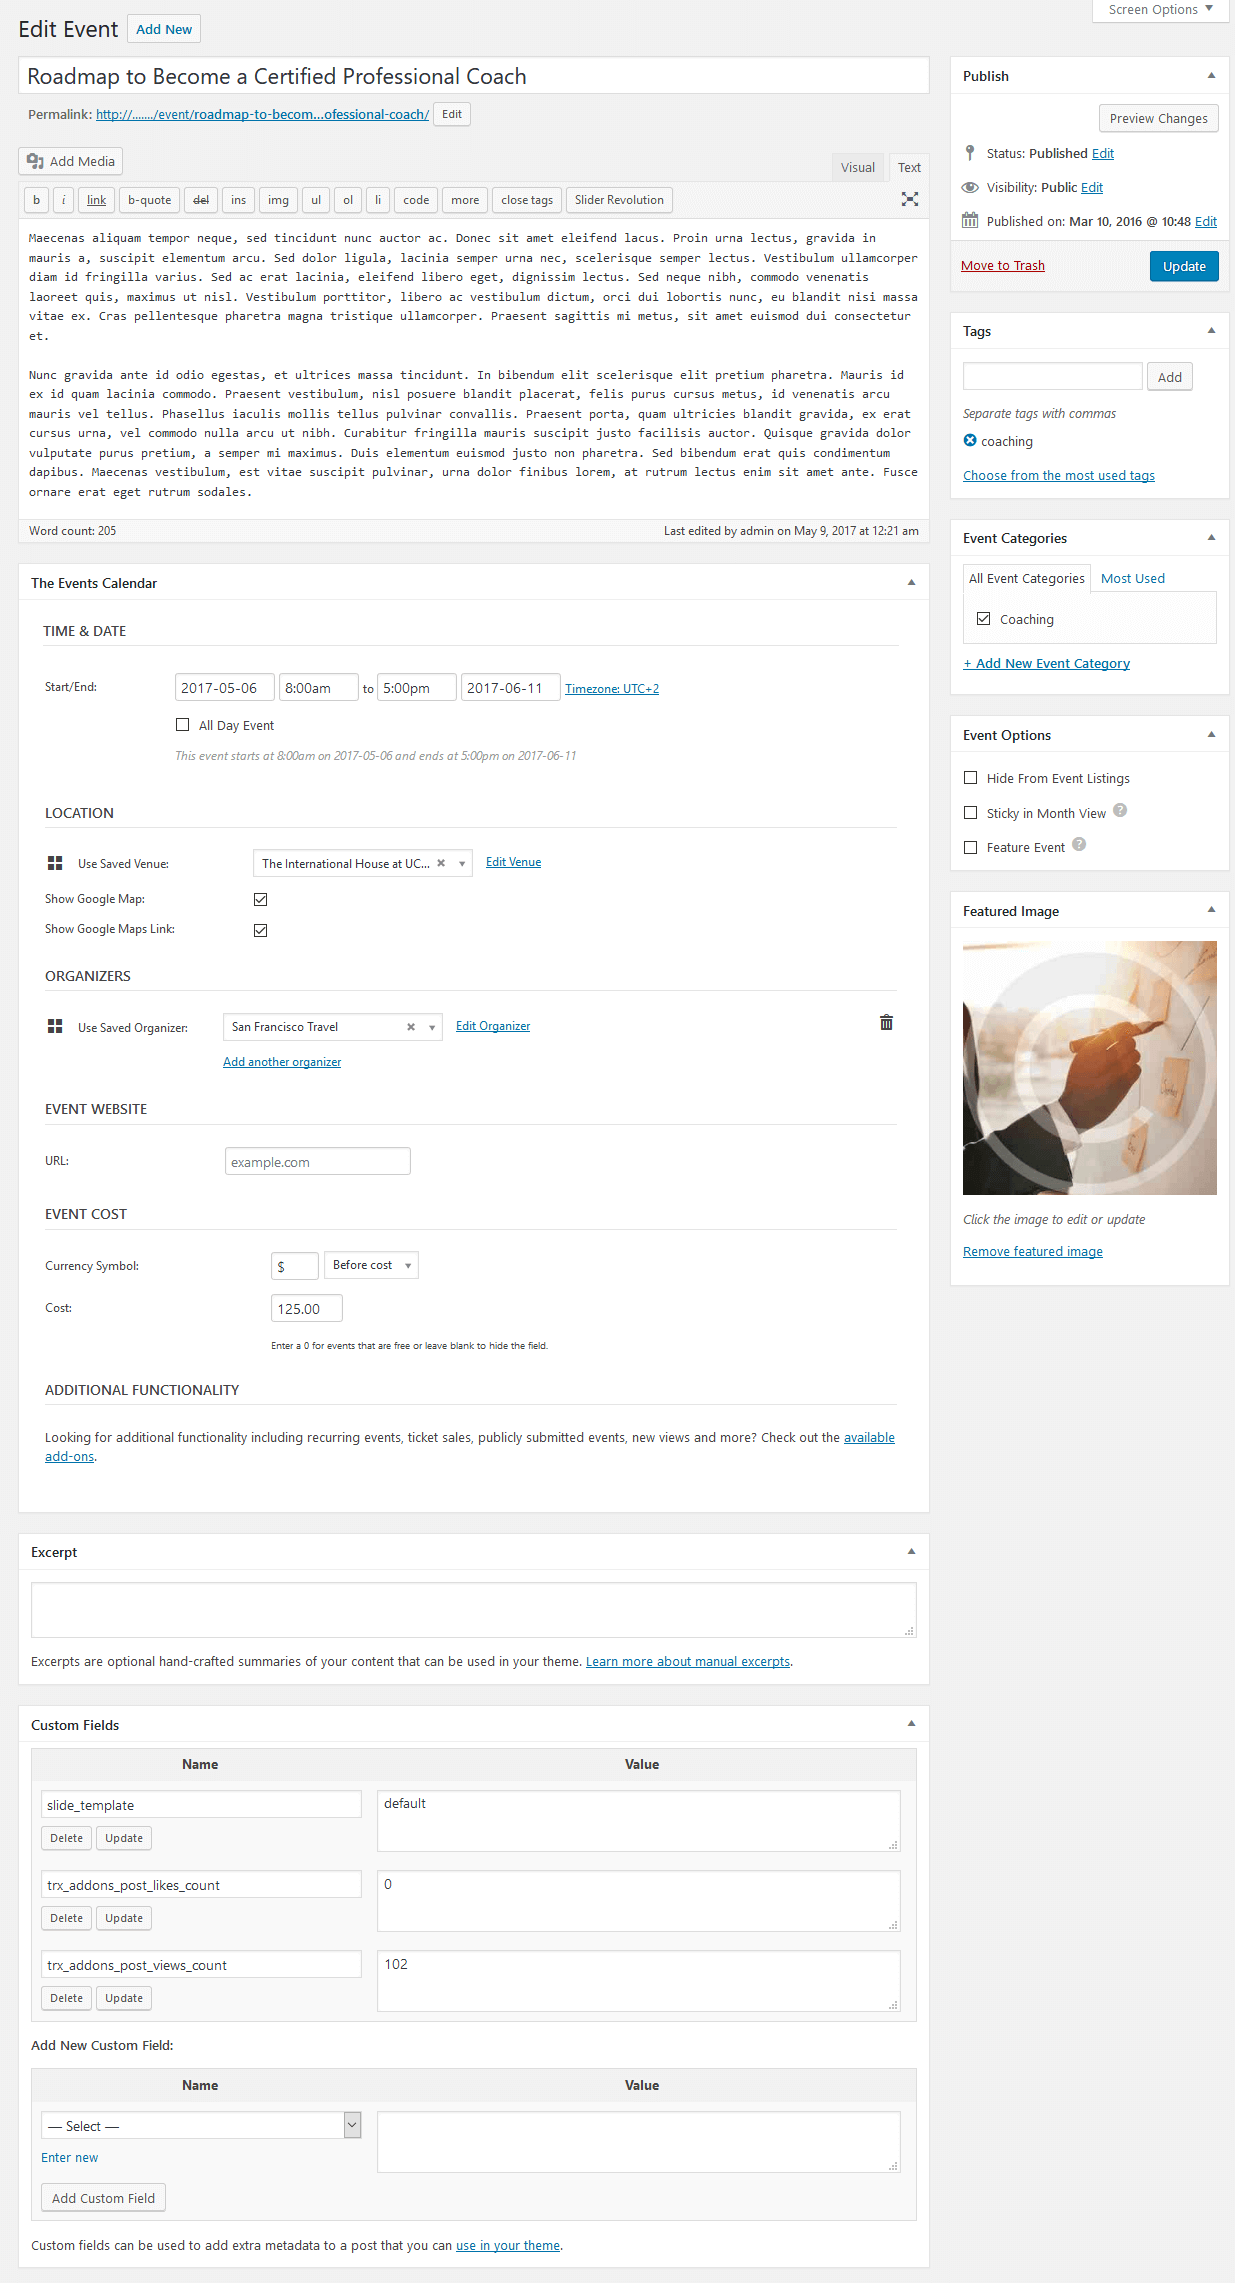Insert the more tag
The width and height of the screenshot is (1235, 2283).
(x=465, y=200)
